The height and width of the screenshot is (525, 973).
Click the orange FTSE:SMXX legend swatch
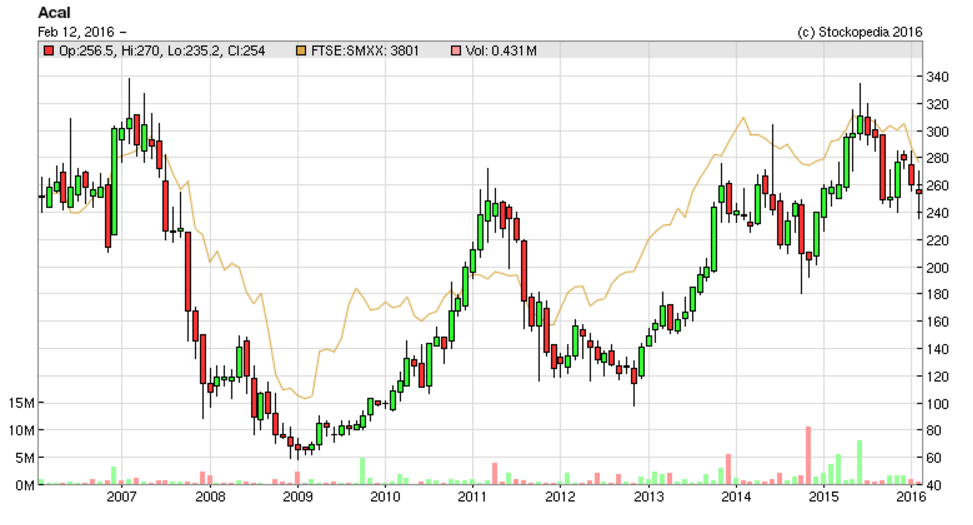coord(301,50)
